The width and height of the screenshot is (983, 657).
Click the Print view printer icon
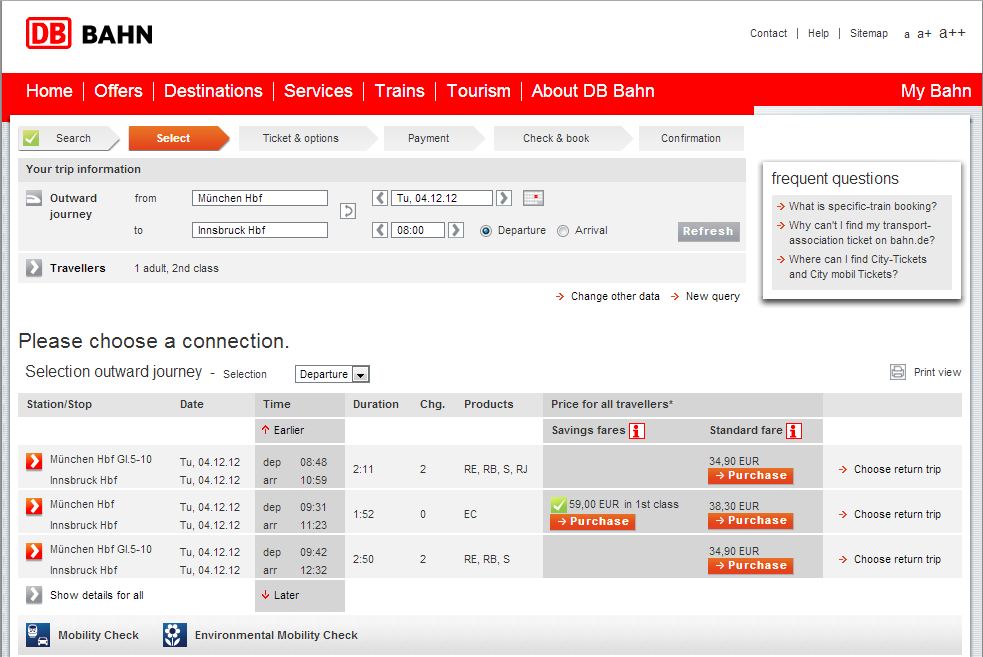(898, 372)
